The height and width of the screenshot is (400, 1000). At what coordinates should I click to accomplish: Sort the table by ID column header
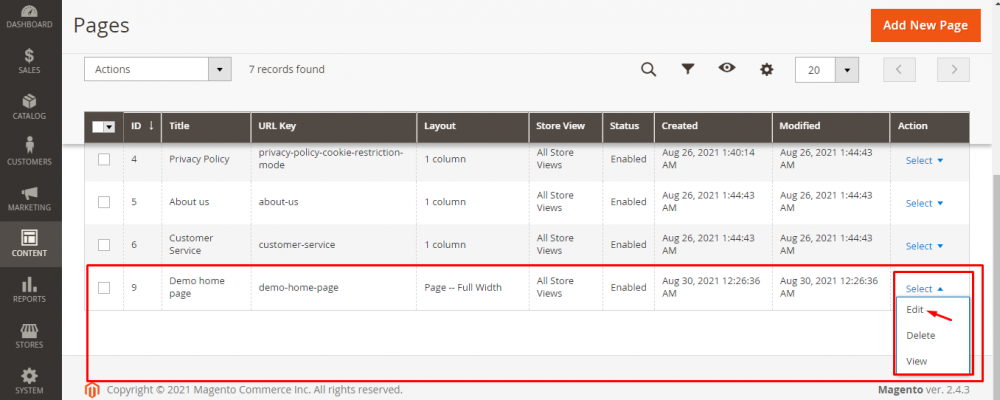pos(141,126)
